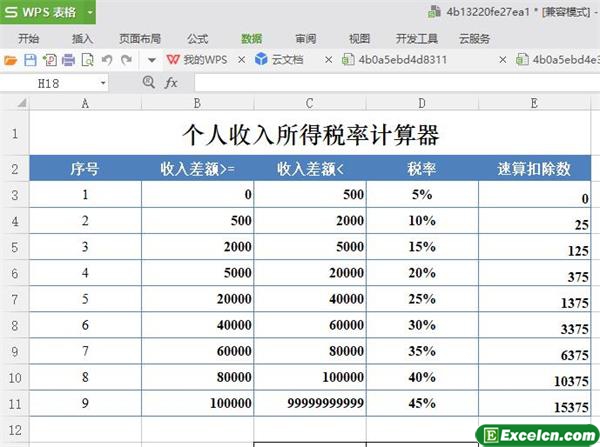Viewport: 600px width, 447px height.
Task: Open the 云服务 ribbon tab
Action: pos(474,39)
